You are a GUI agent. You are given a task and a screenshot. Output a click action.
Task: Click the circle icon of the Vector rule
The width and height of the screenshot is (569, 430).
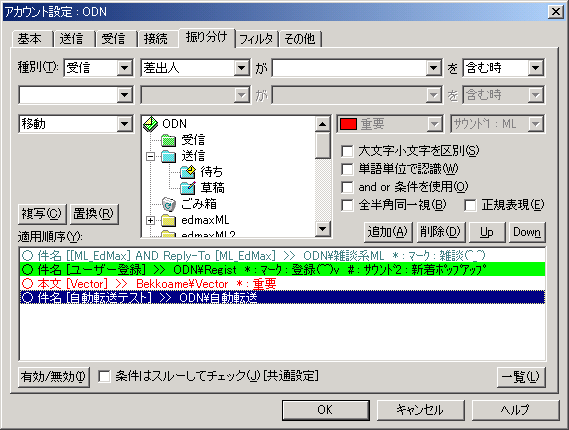pyautogui.click(x=28, y=283)
